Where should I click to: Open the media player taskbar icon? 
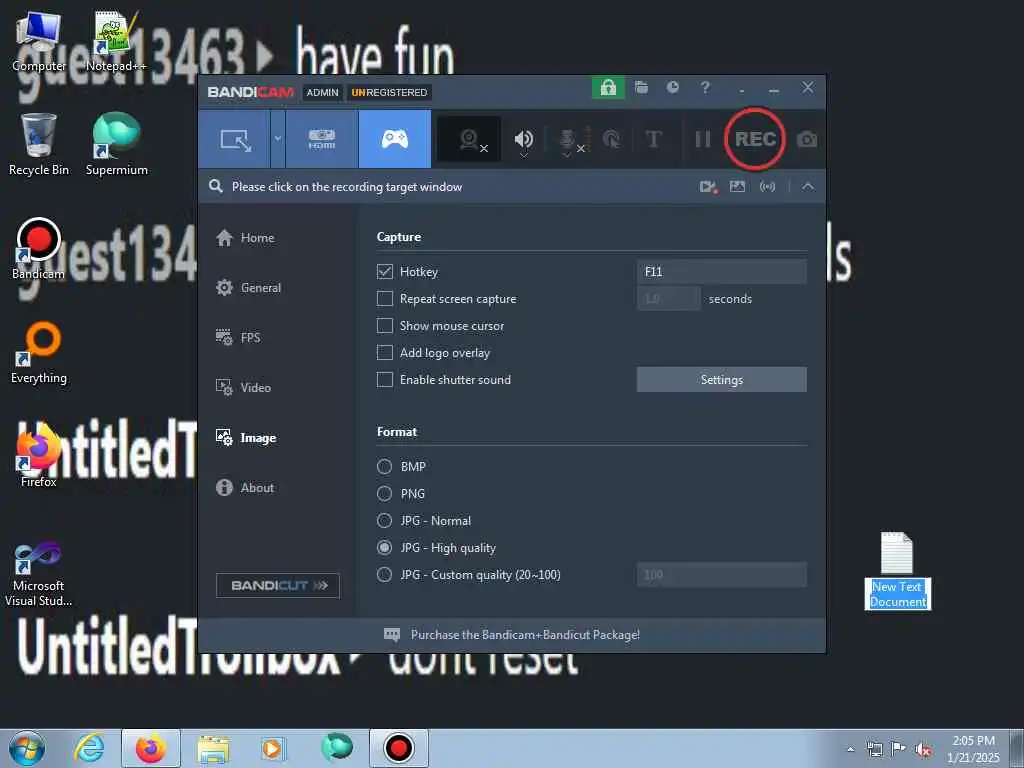[x=272, y=748]
